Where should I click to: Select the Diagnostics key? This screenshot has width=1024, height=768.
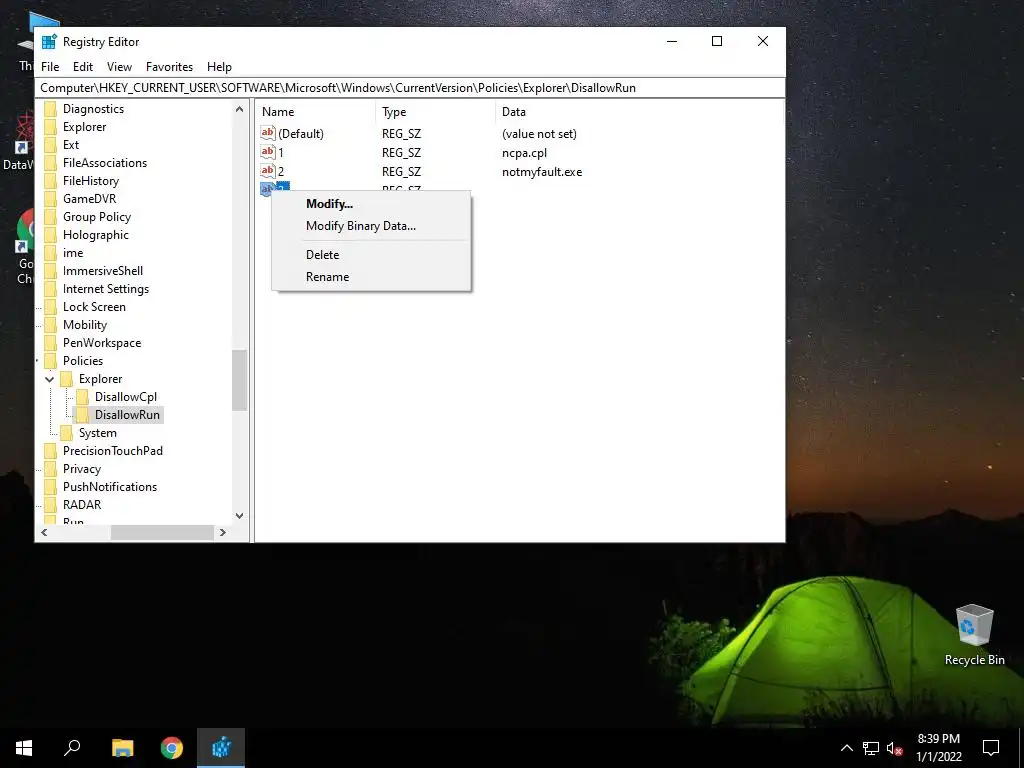click(93, 109)
